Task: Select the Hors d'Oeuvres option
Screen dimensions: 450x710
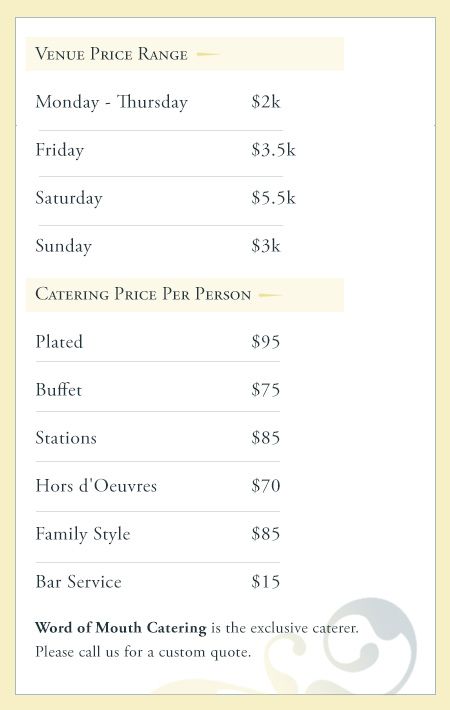Action: coord(96,485)
